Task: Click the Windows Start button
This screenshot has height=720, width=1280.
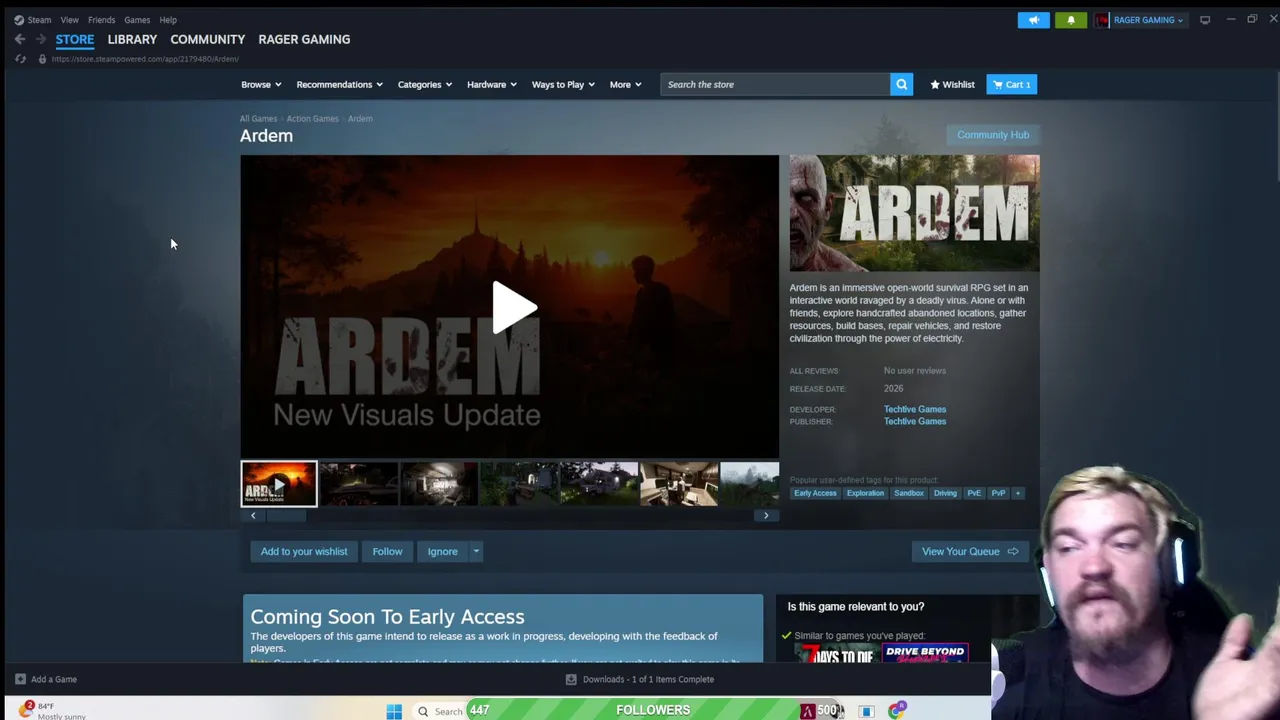Action: tap(394, 711)
